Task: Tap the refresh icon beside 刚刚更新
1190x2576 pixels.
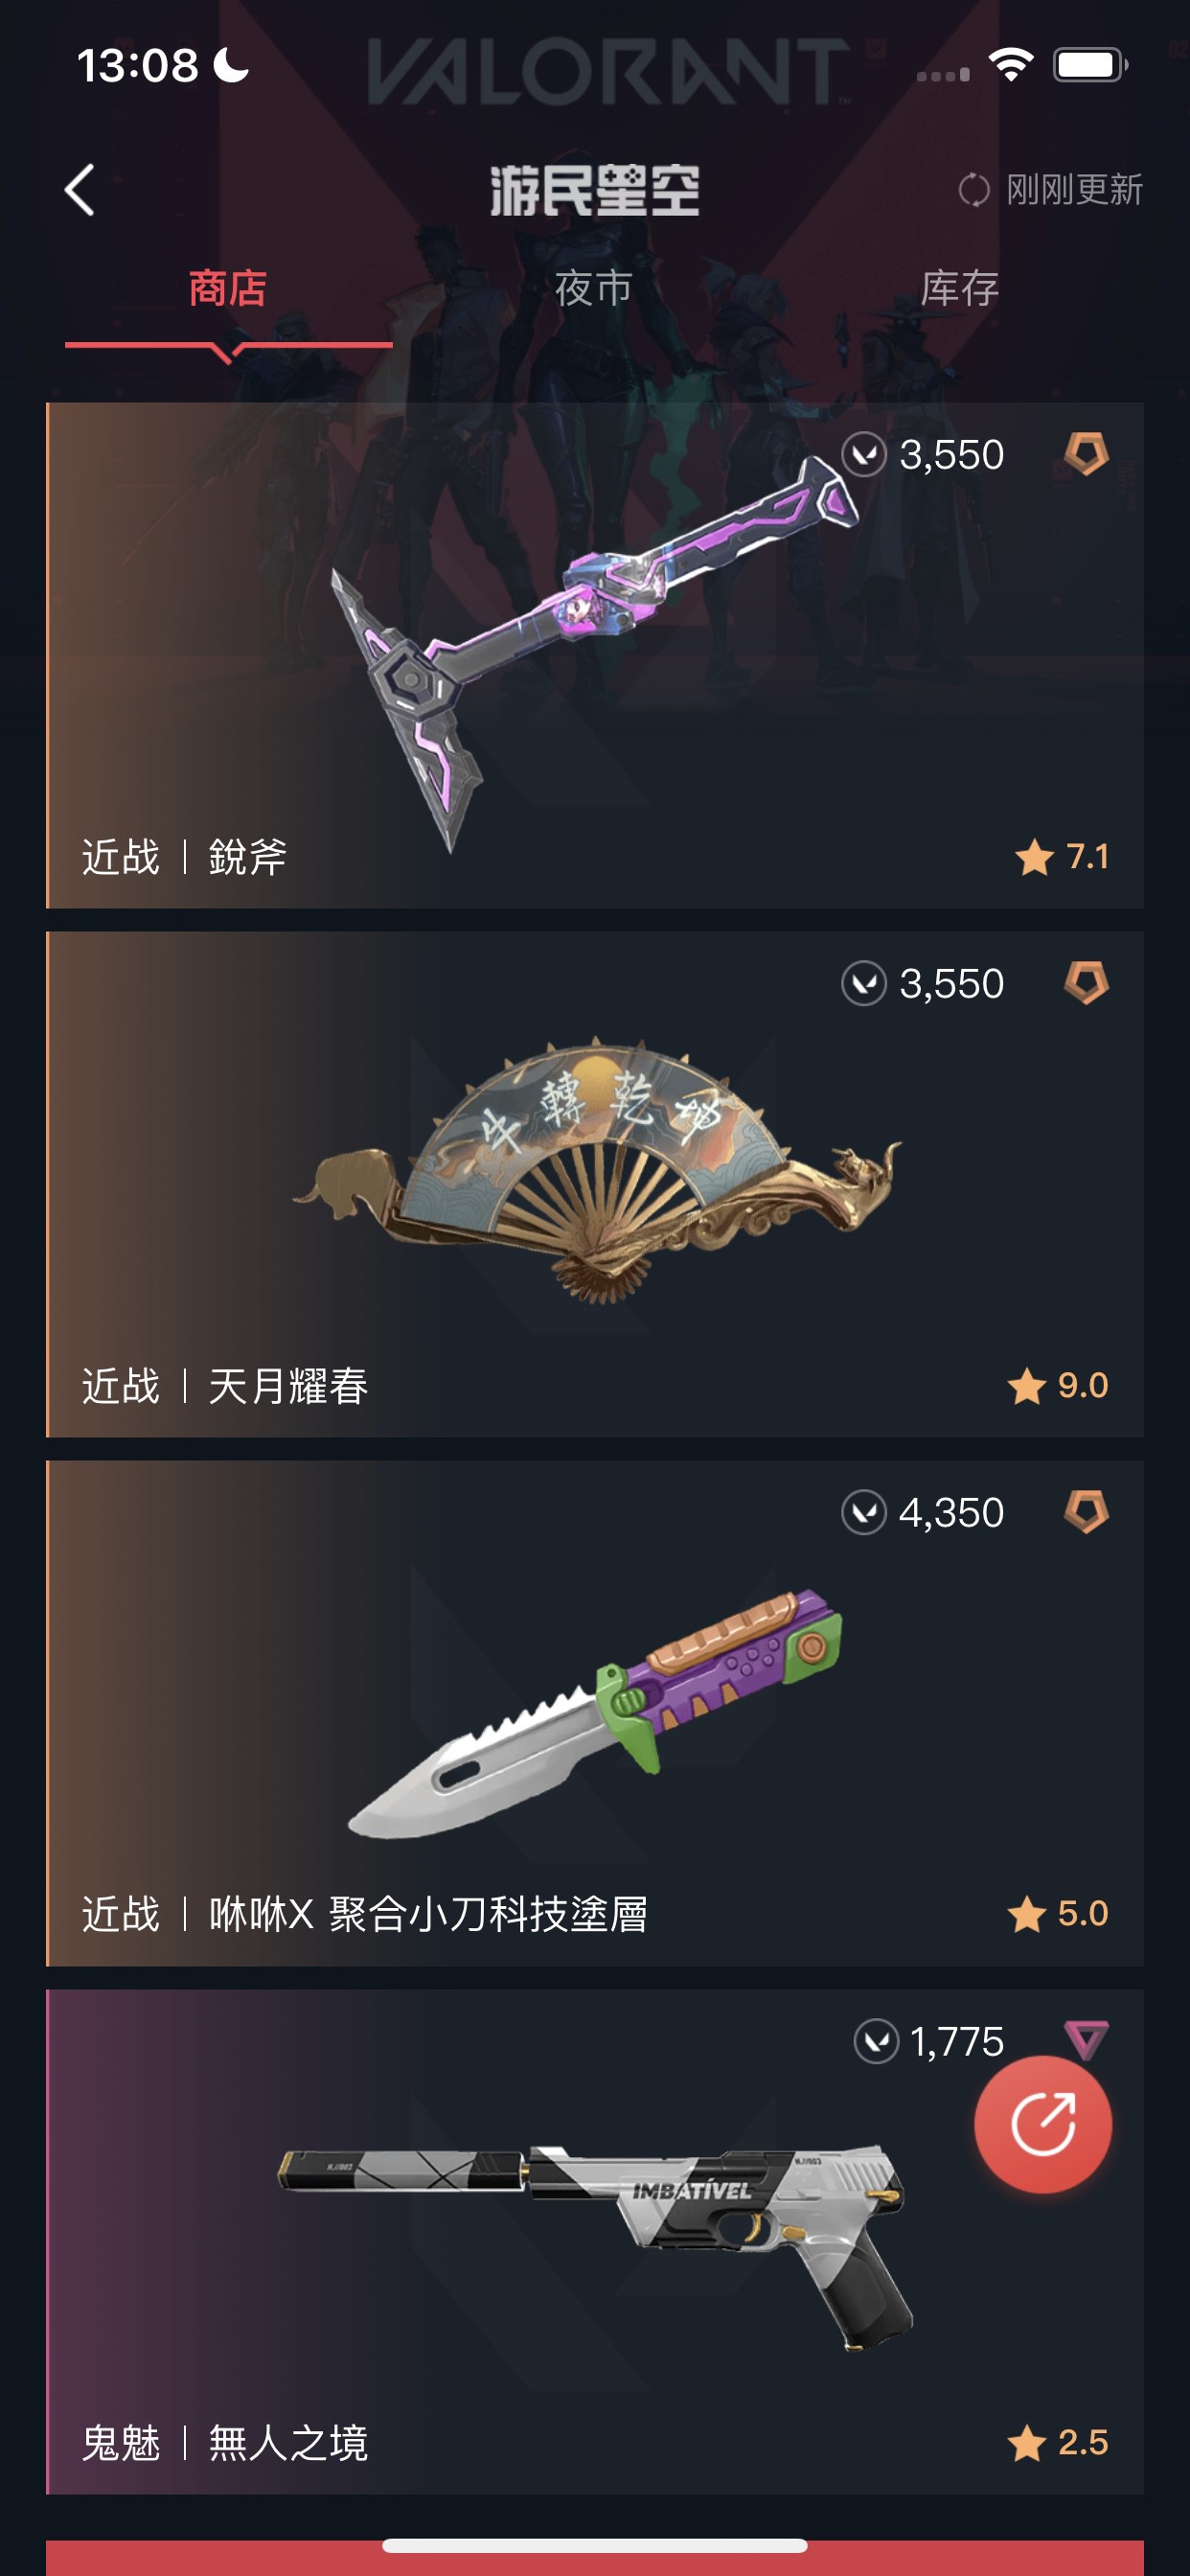Action: pos(973,190)
